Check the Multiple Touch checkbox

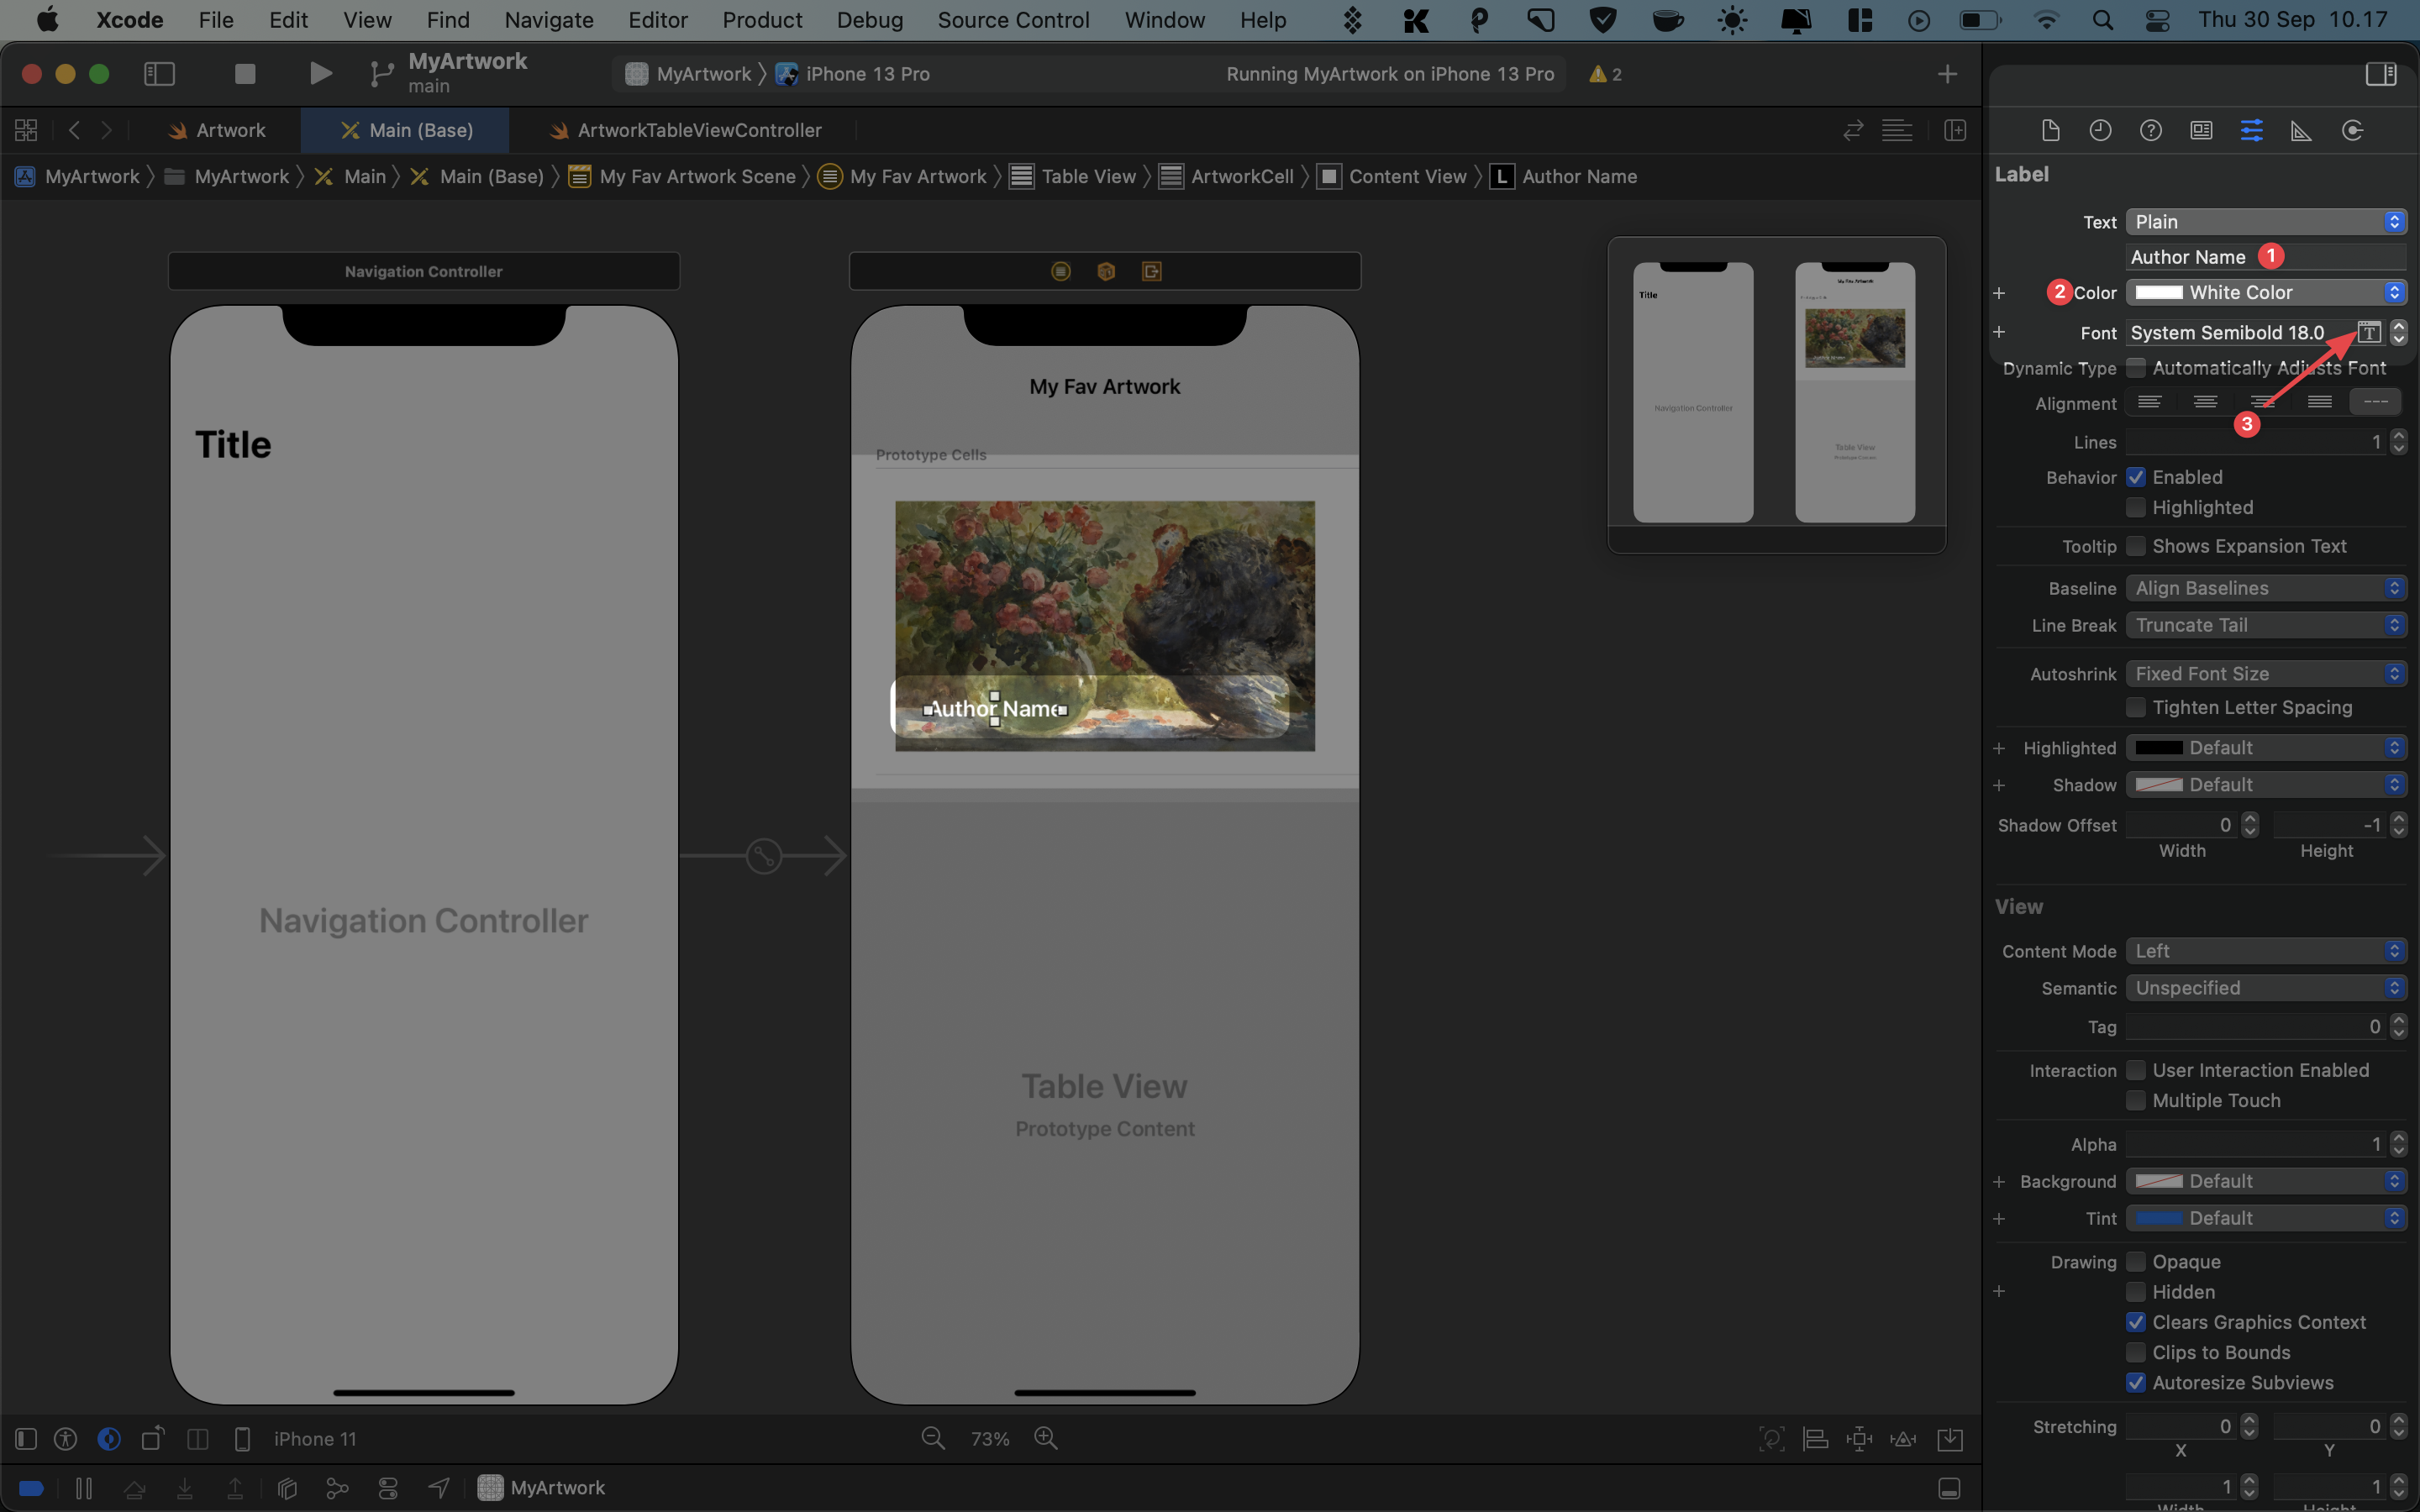coord(2136,1100)
